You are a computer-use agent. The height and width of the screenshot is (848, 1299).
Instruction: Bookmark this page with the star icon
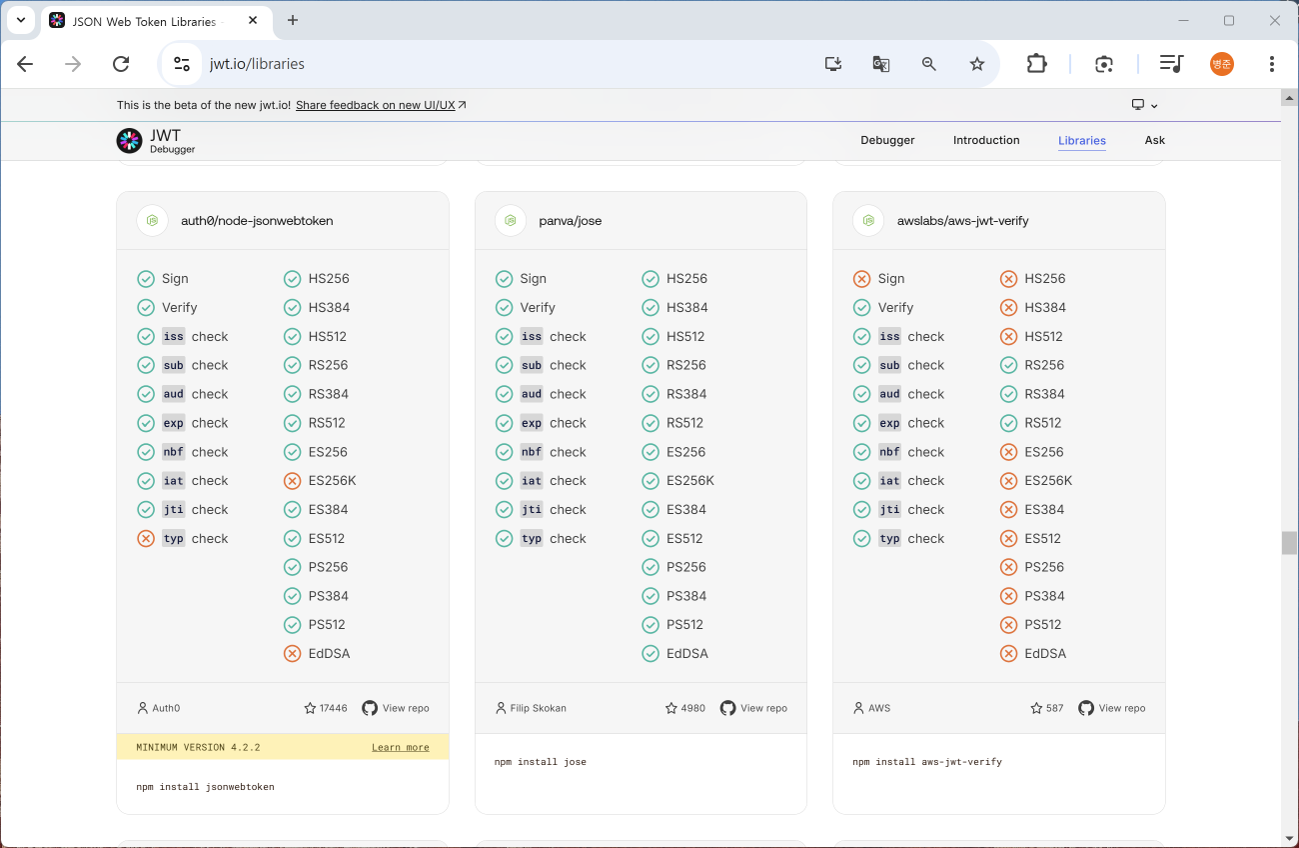(977, 64)
